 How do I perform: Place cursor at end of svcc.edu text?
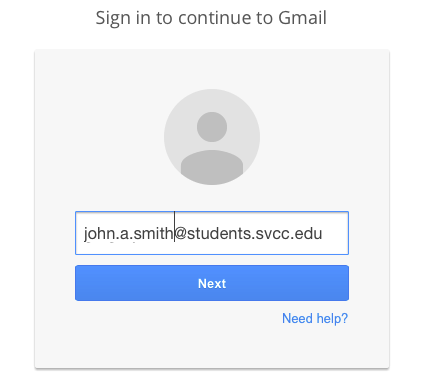tap(323, 233)
